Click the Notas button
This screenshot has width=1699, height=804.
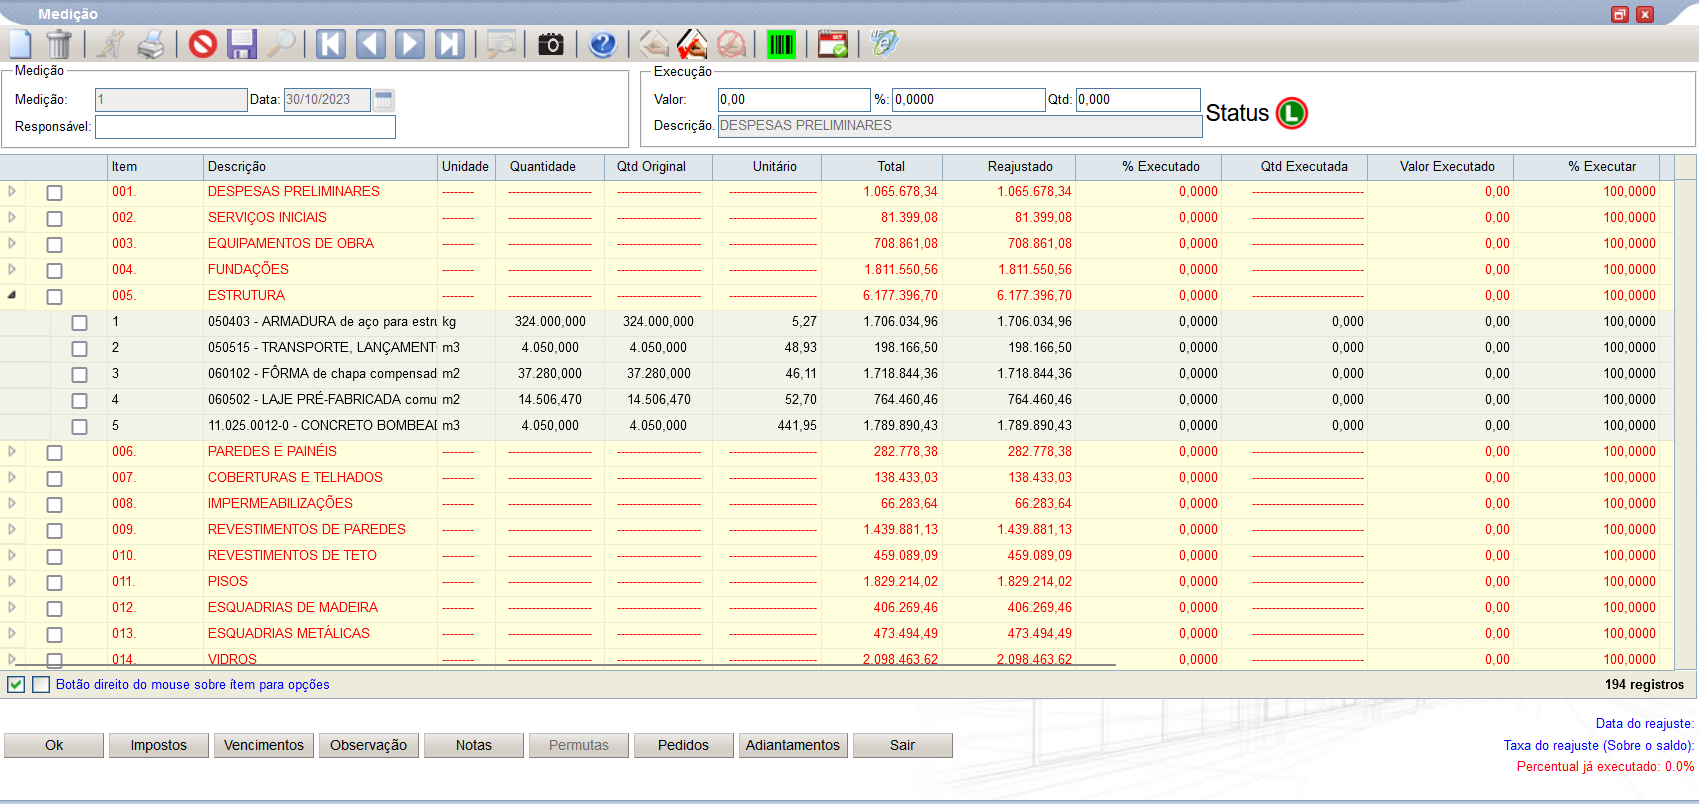(474, 745)
